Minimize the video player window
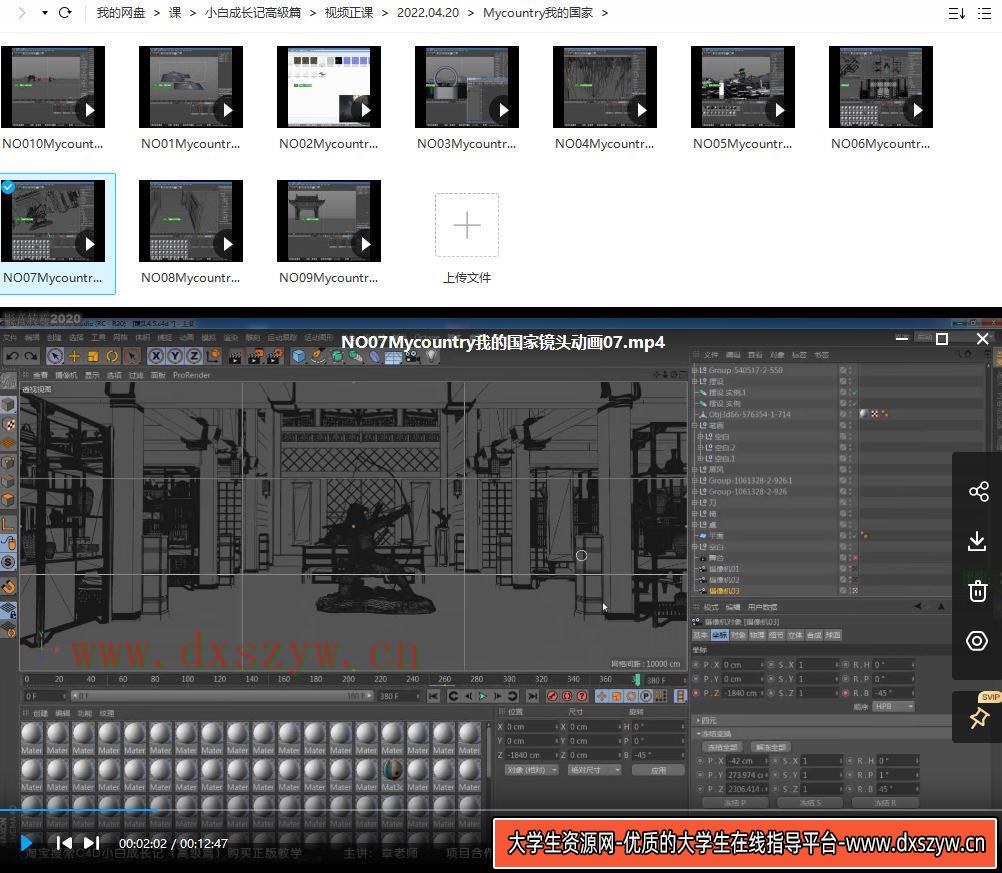 [x=902, y=339]
